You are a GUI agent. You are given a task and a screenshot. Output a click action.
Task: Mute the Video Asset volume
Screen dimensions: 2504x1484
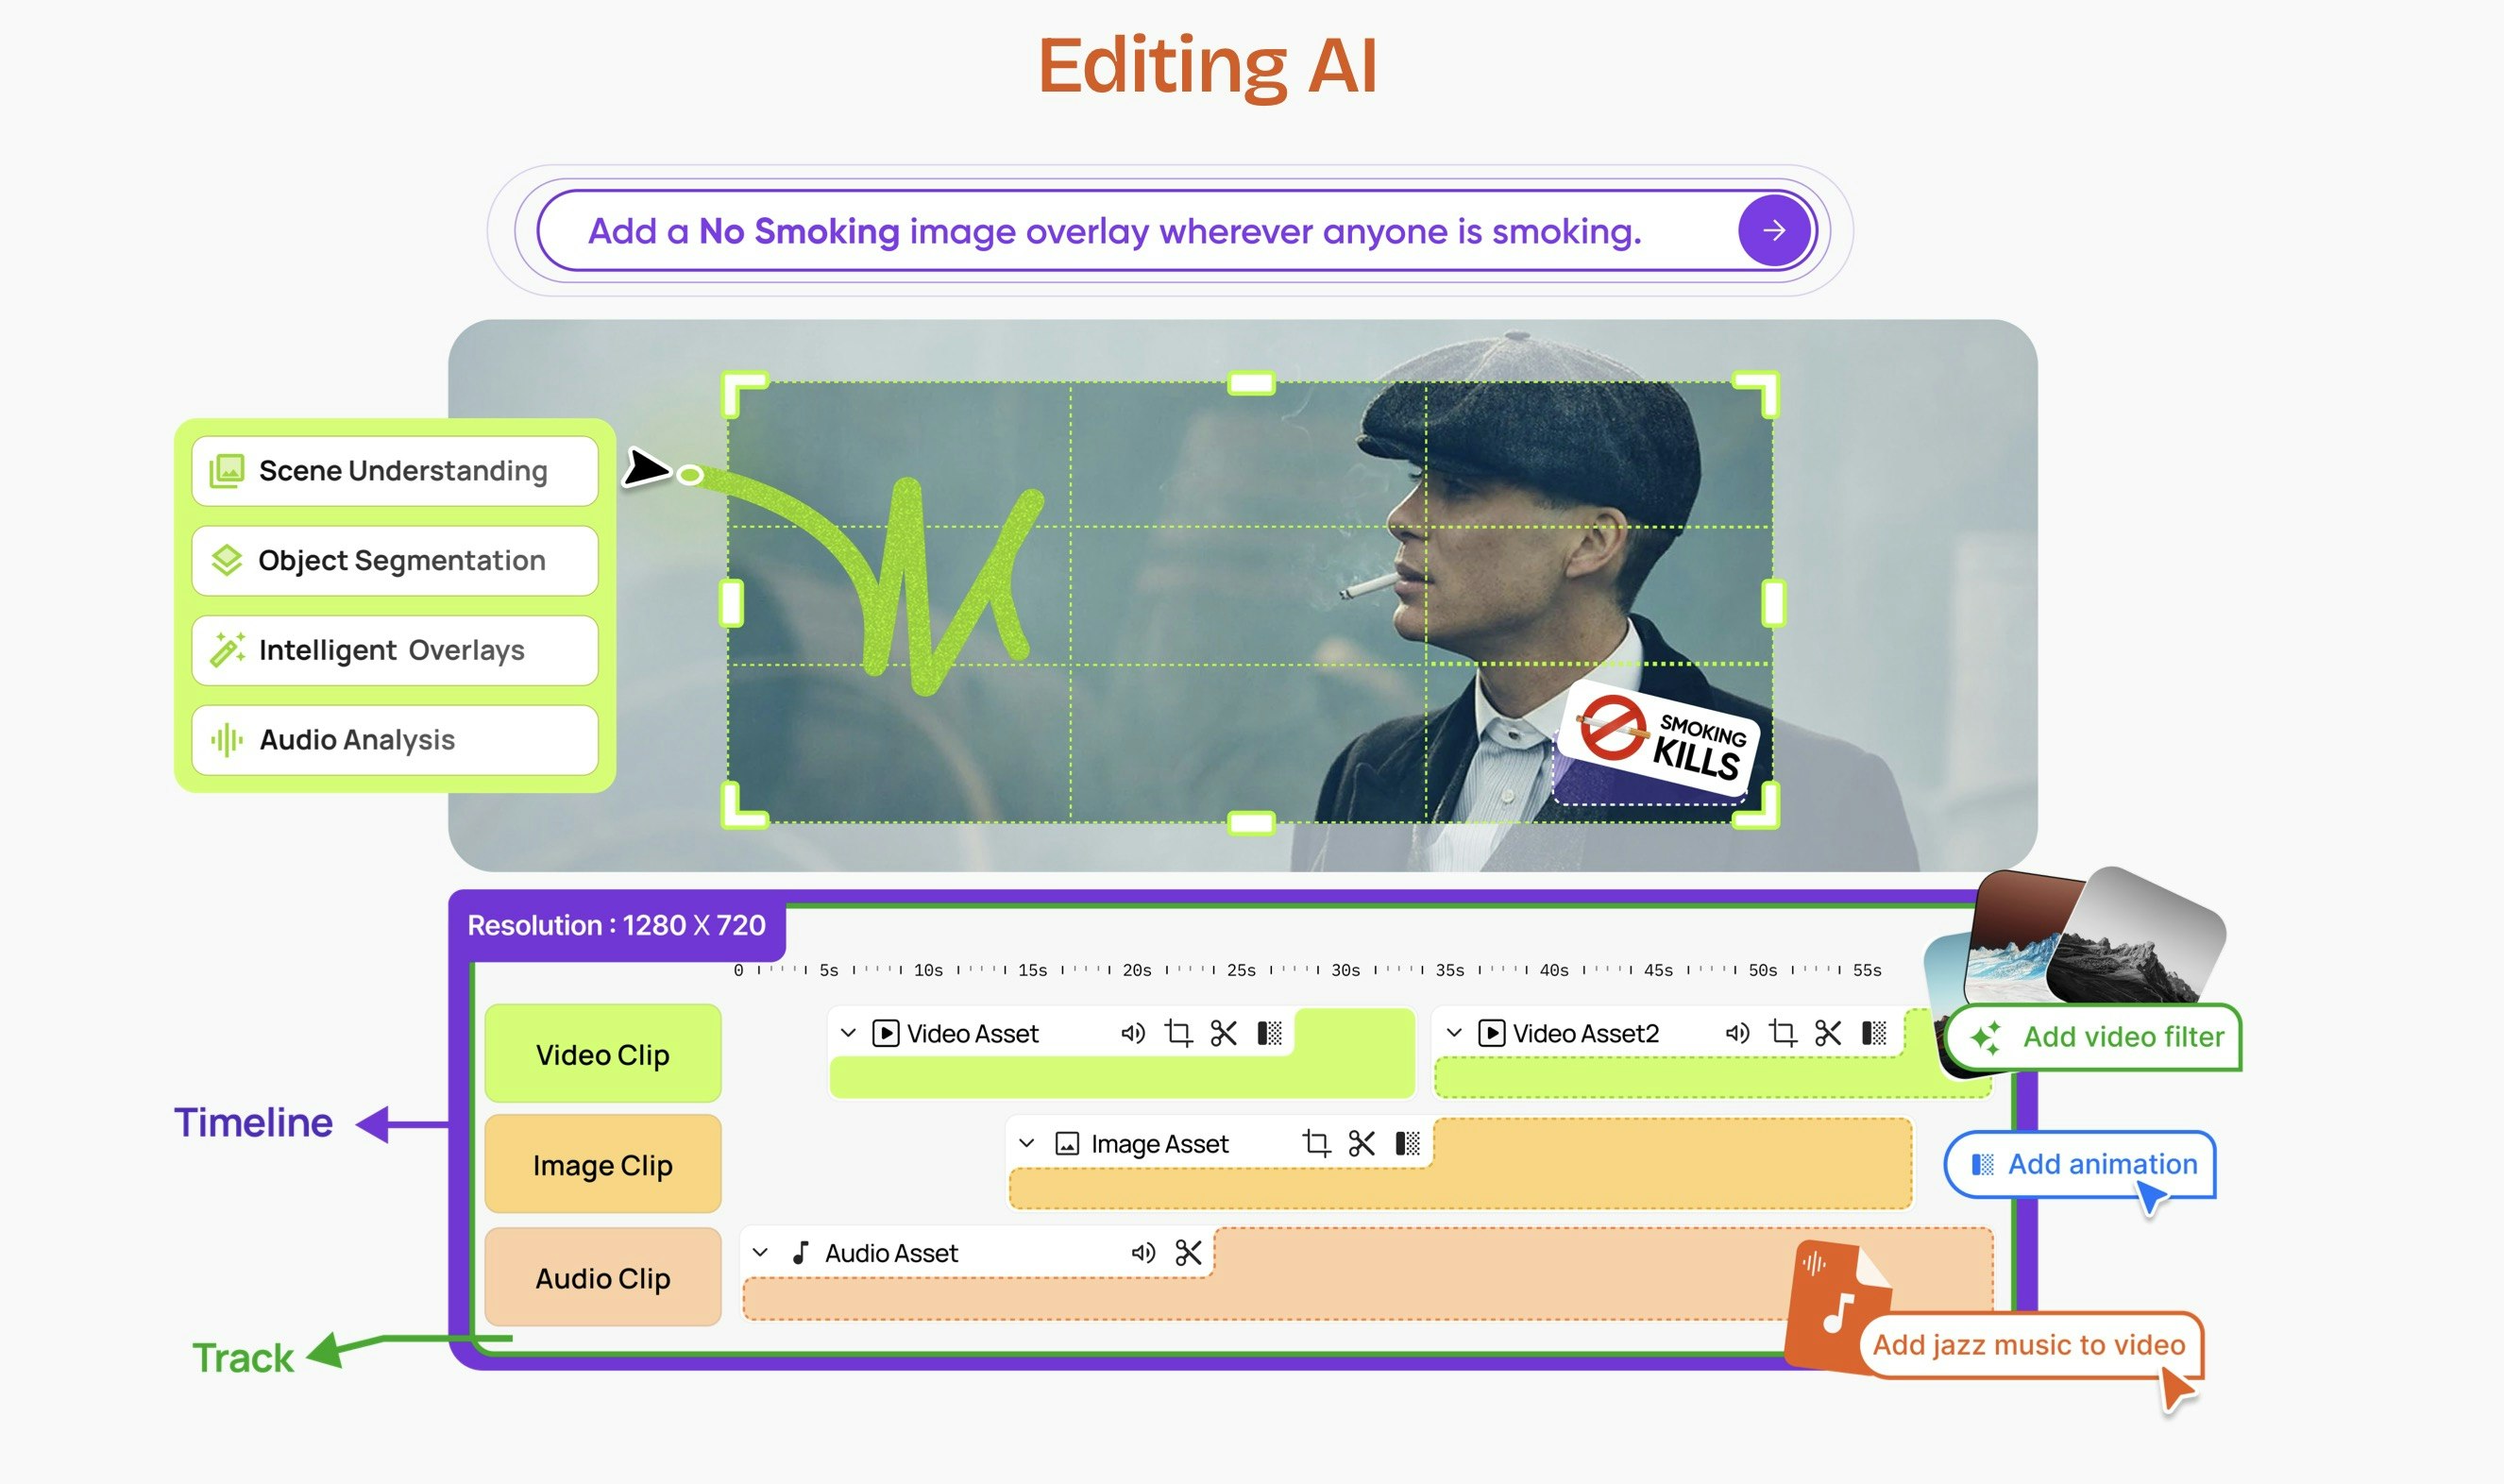tap(1132, 1033)
